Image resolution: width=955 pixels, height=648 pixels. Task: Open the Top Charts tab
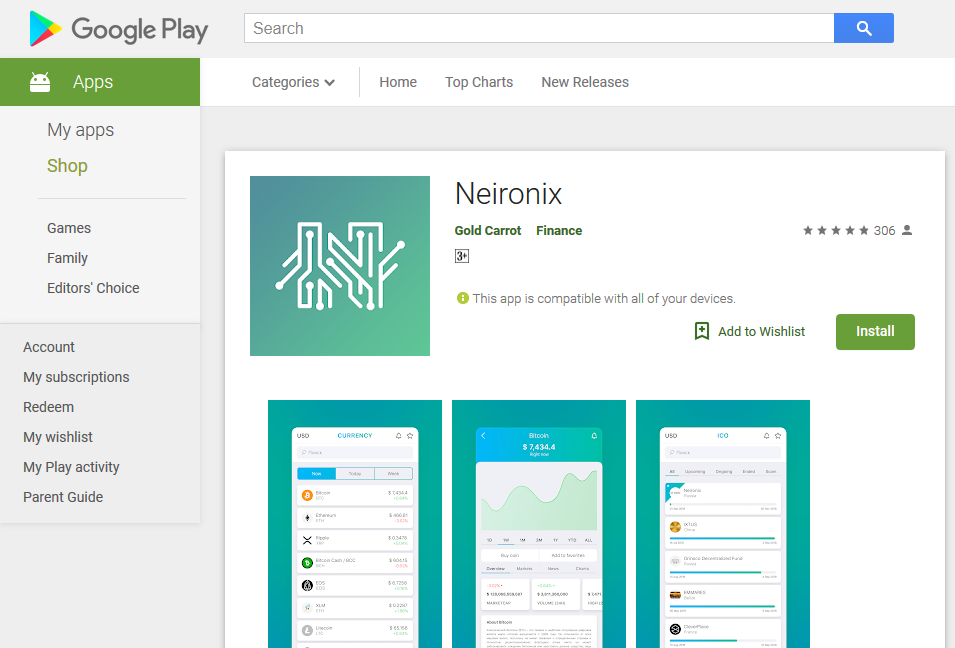point(479,82)
